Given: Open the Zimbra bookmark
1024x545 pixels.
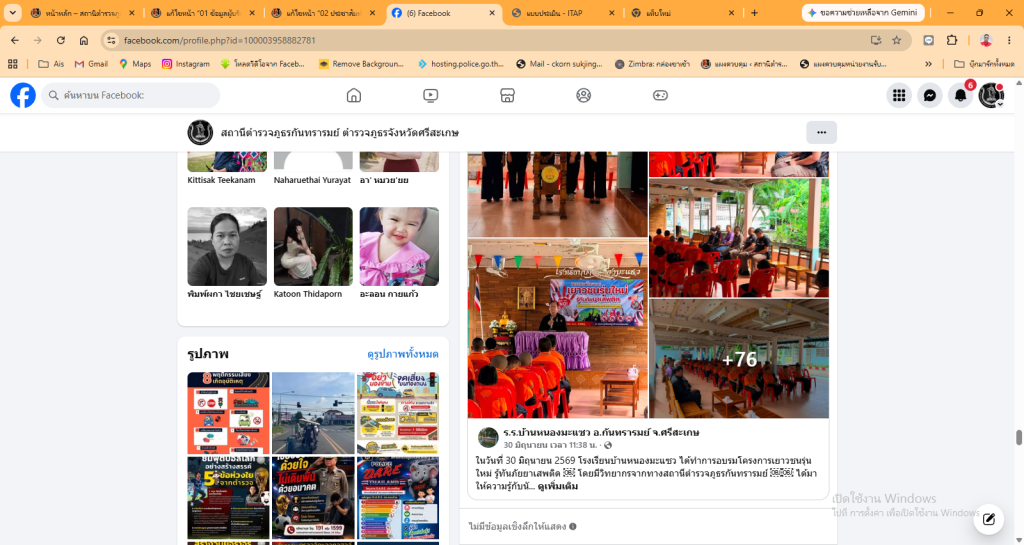Looking at the screenshot, I should [x=652, y=64].
